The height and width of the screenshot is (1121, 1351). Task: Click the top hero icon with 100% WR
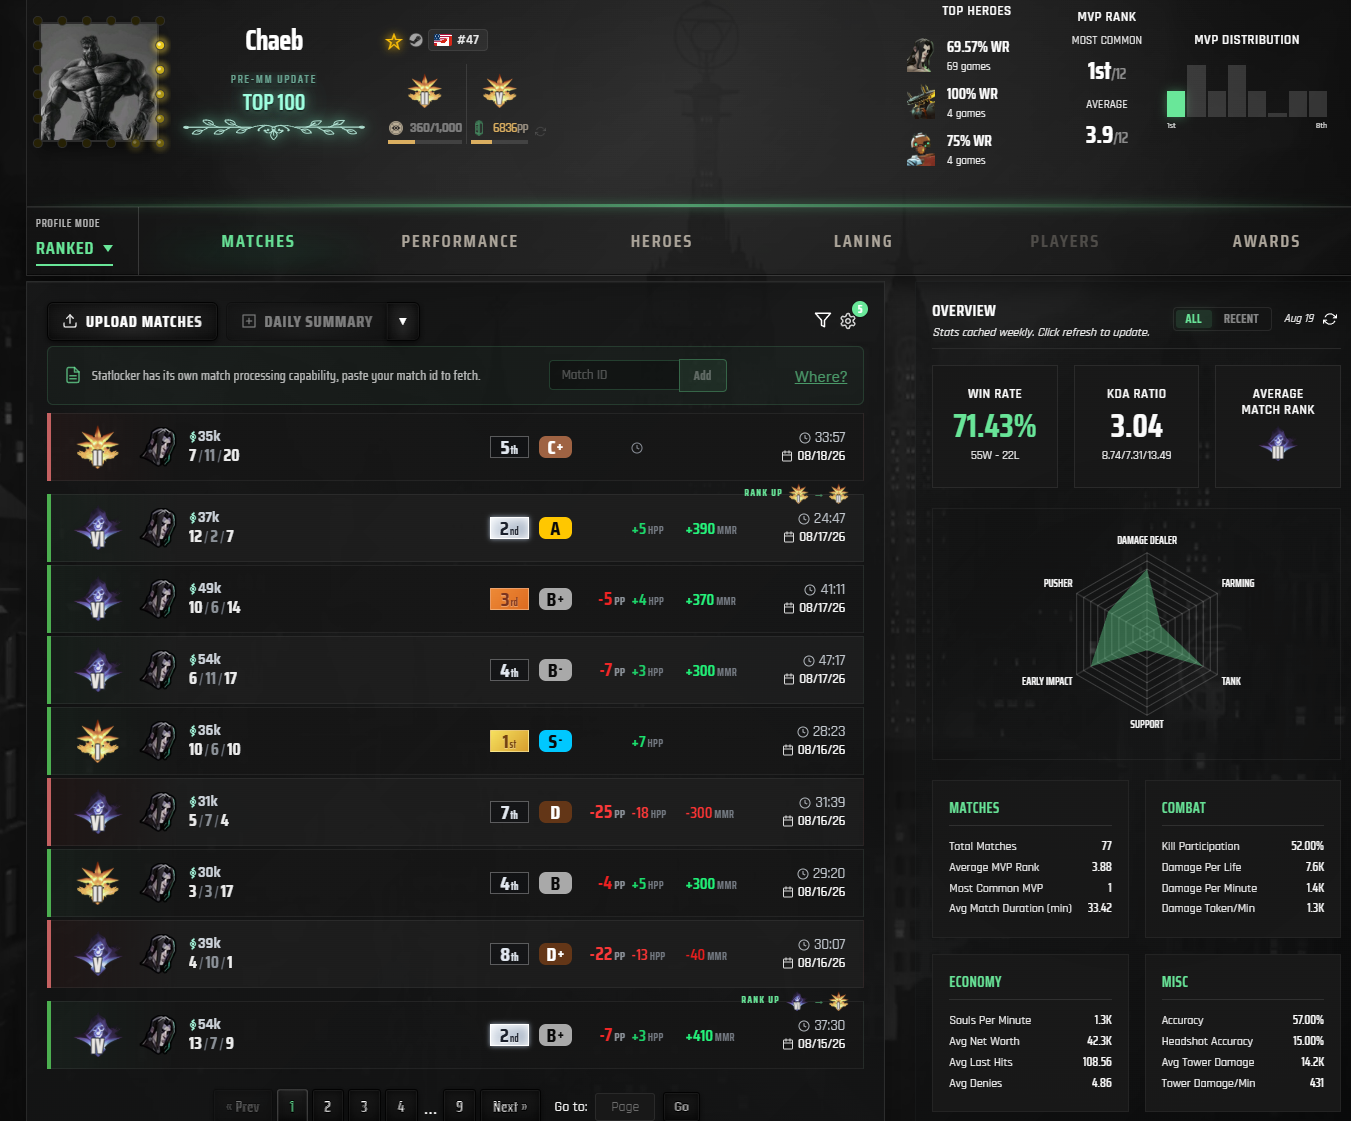tap(920, 102)
